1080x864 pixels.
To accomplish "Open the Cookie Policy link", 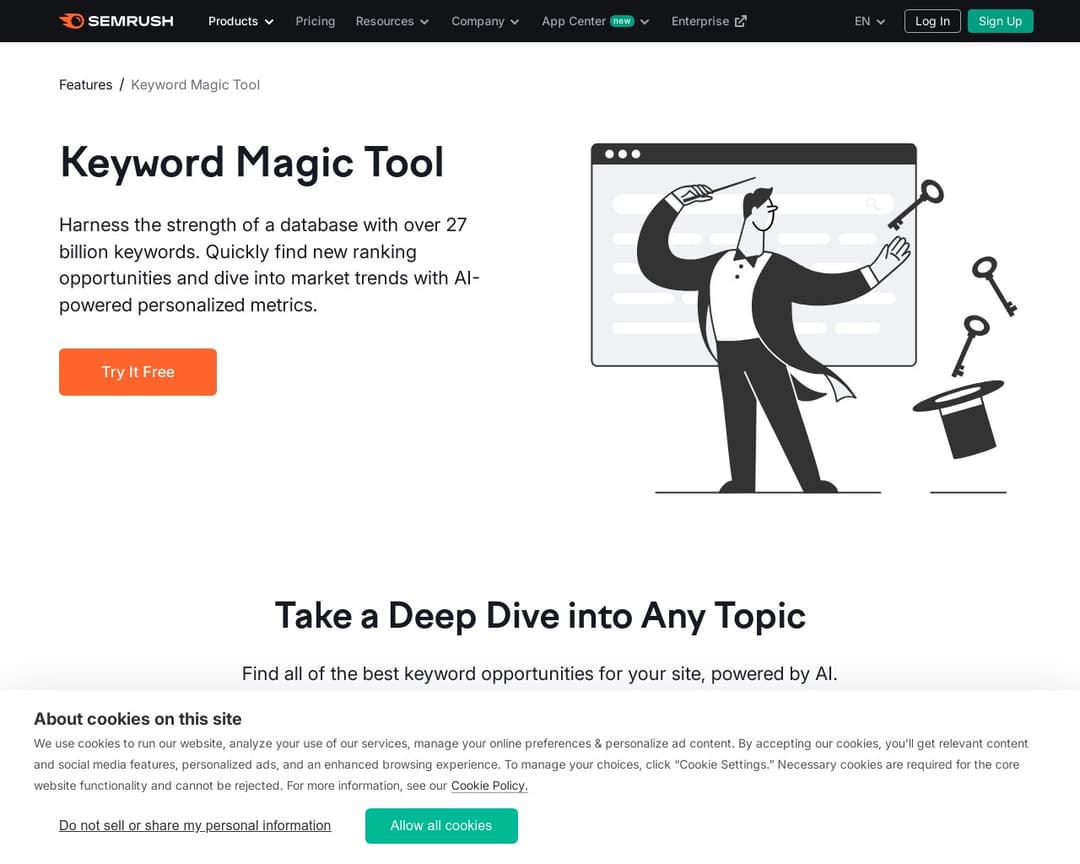I will coord(488,785).
